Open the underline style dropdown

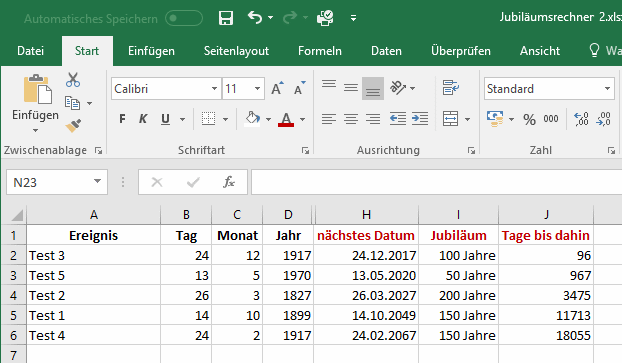tap(182, 119)
